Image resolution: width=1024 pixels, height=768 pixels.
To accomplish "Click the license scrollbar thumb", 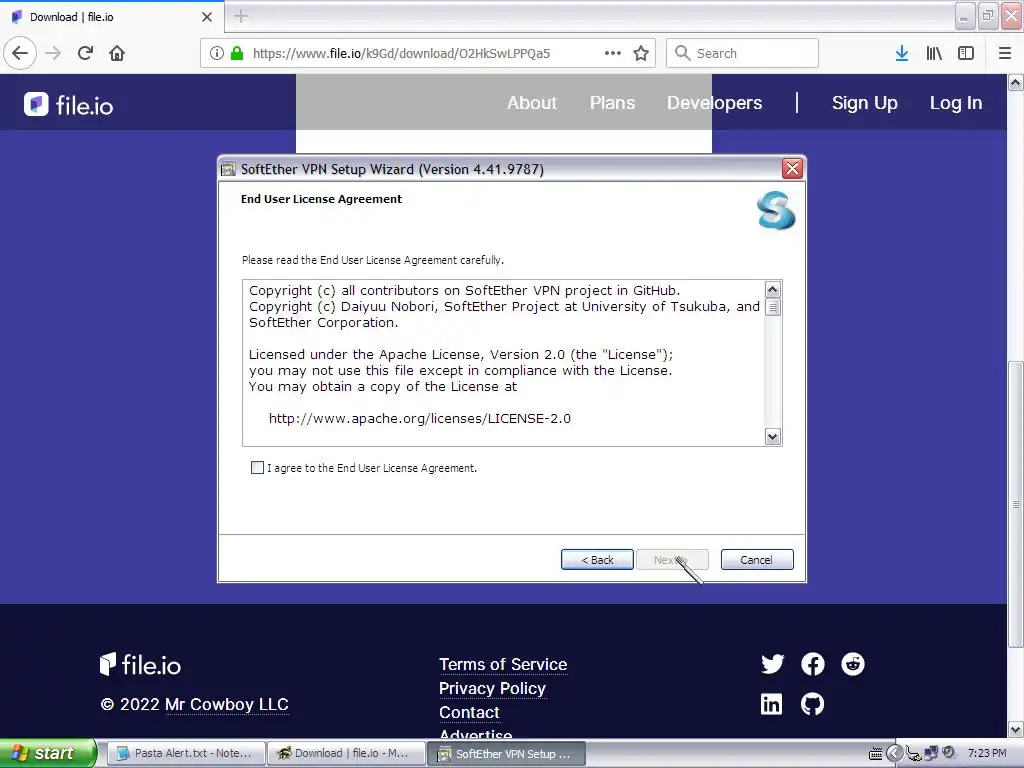I will click(x=773, y=307).
